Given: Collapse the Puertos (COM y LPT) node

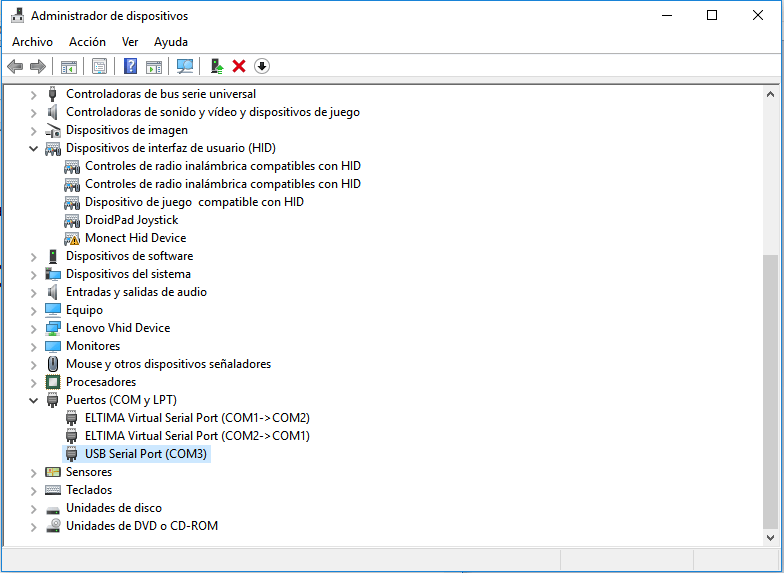Looking at the screenshot, I should (x=34, y=400).
